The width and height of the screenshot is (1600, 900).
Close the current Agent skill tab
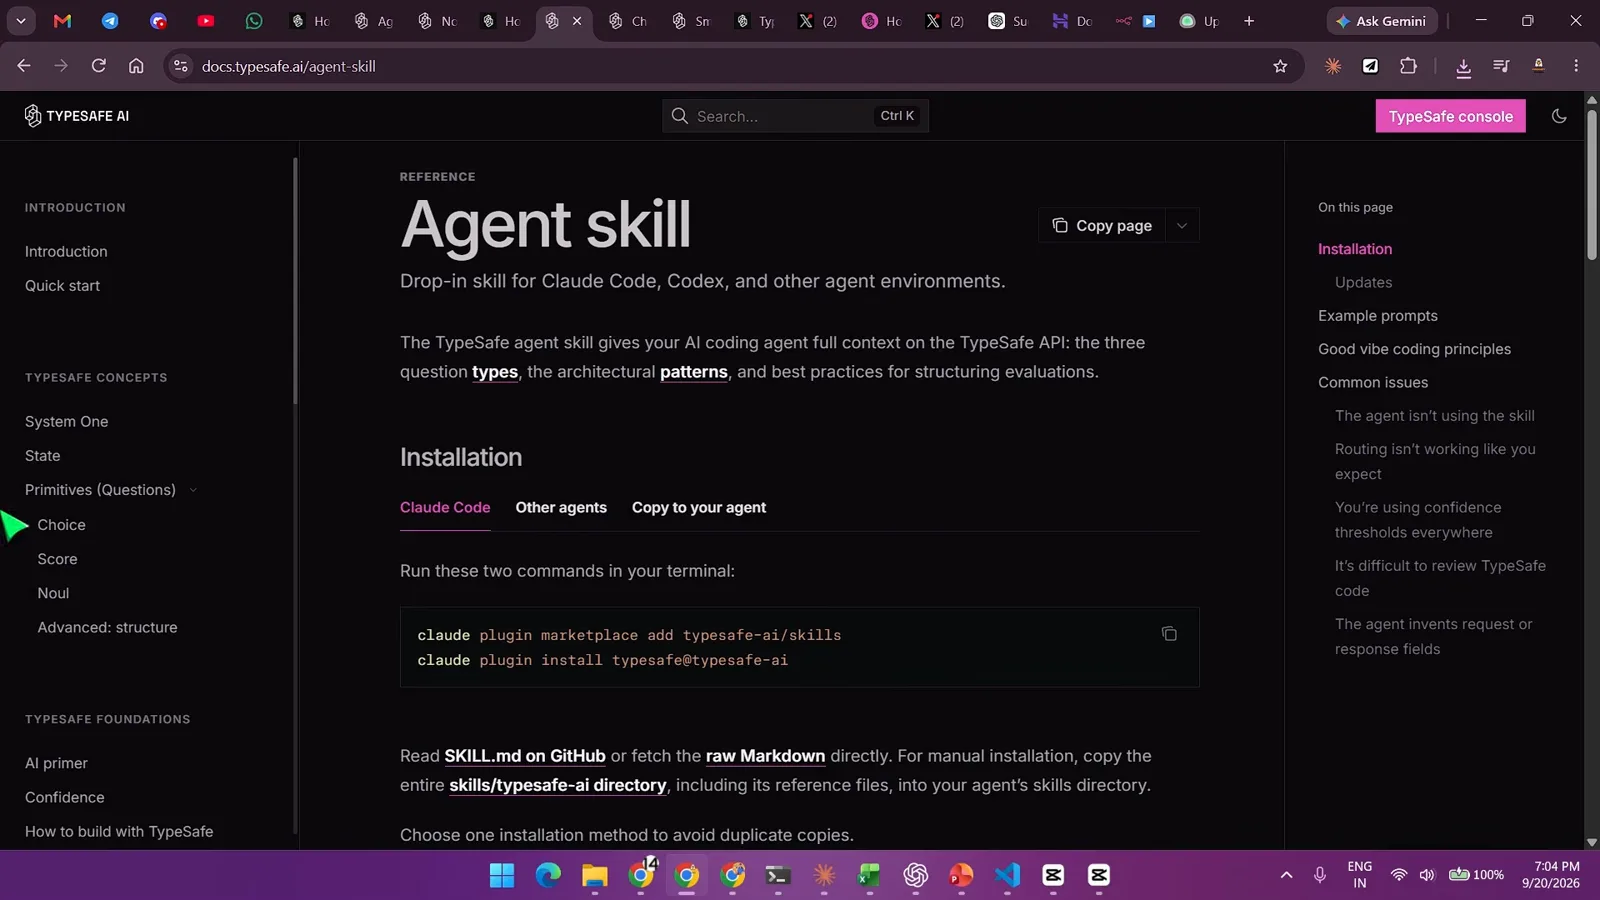coord(577,20)
